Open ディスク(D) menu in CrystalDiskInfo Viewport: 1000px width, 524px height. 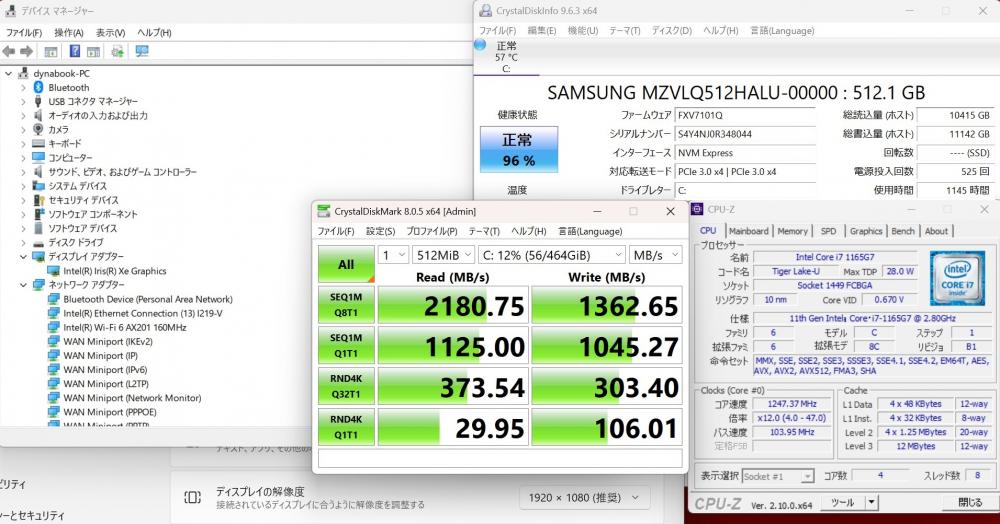coord(672,31)
